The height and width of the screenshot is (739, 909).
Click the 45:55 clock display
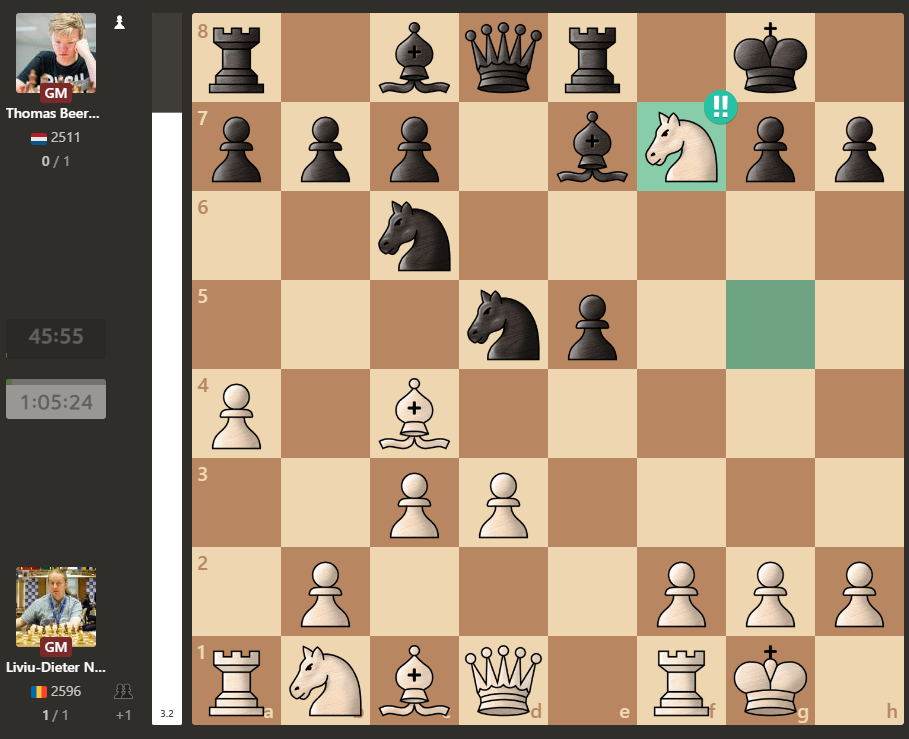click(56, 337)
